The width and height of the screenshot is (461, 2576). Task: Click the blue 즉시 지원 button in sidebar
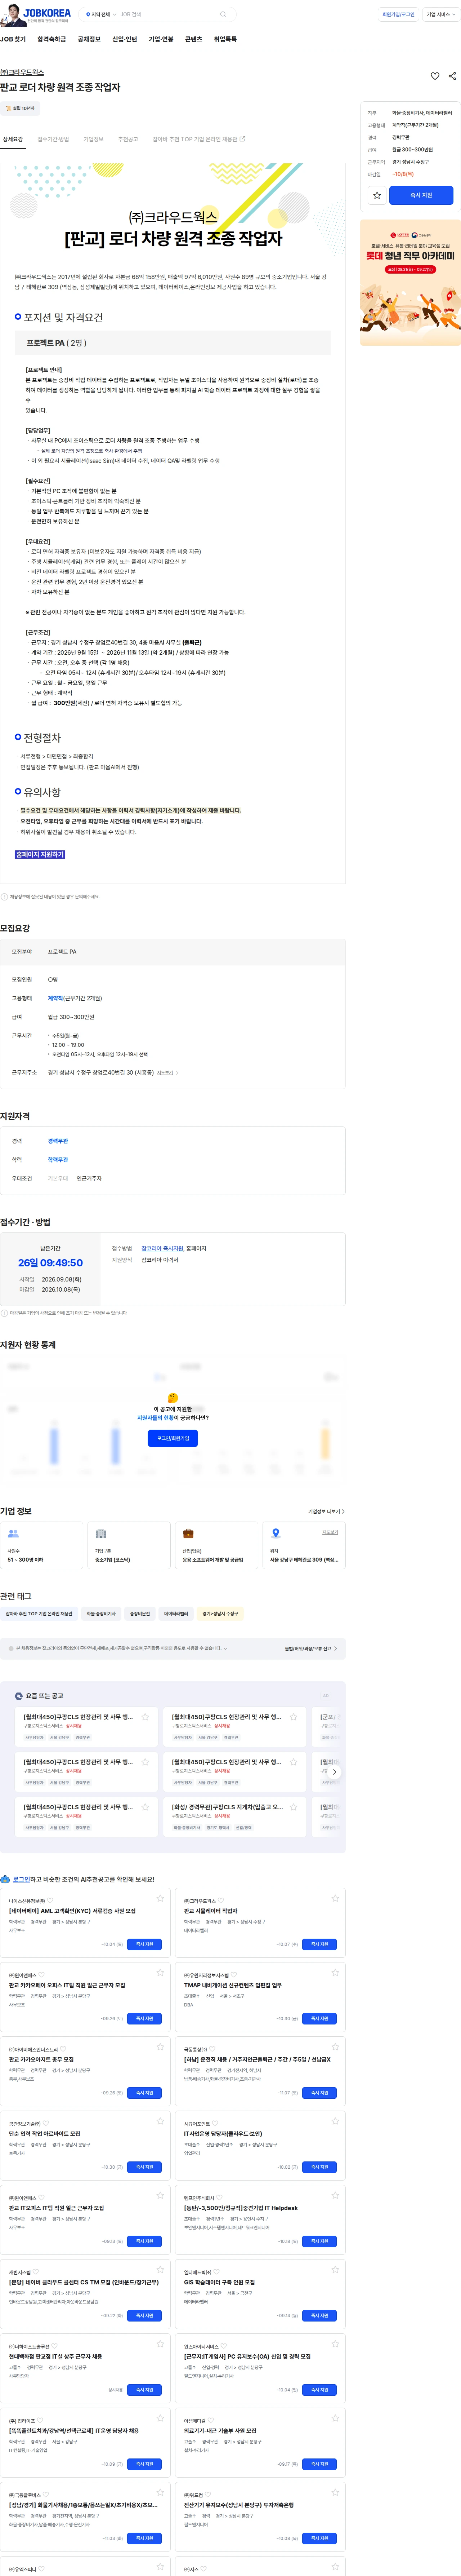point(421,195)
